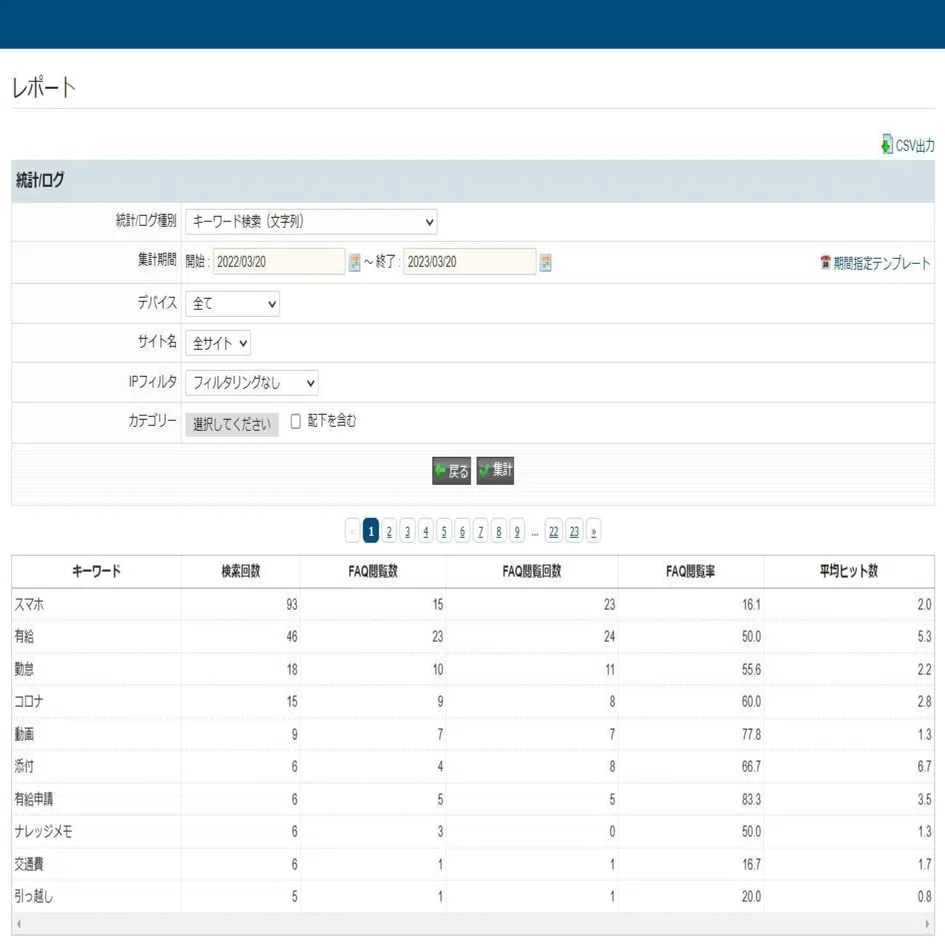945x945 pixels.
Task: Click the FAQ閲覧率 column header
Action: point(691,571)
